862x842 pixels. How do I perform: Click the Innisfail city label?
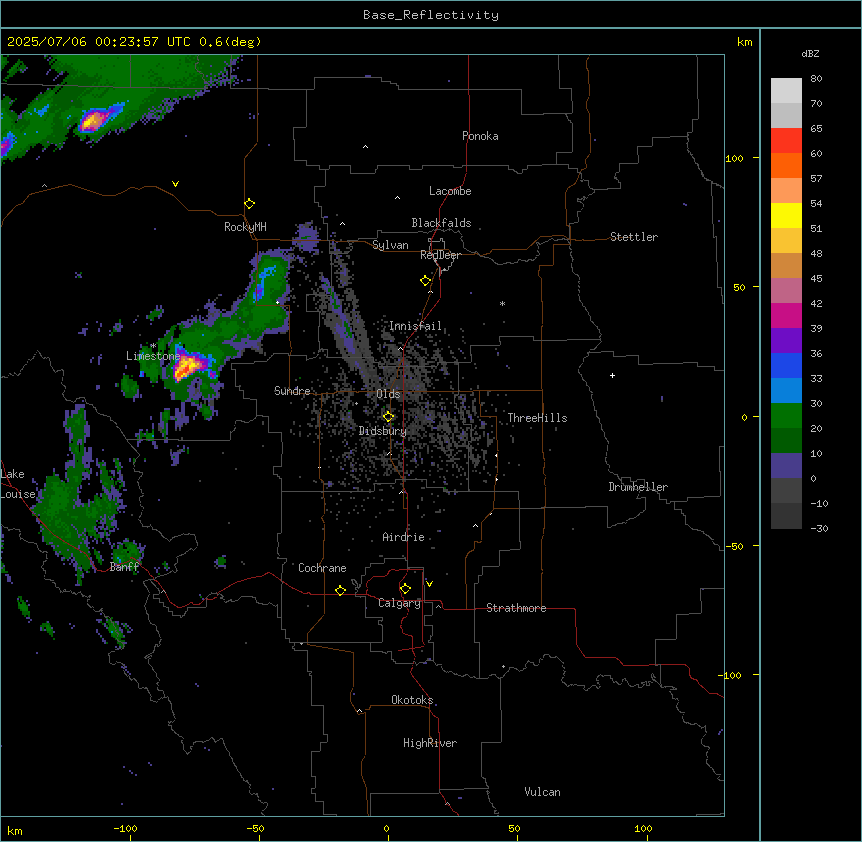coord(415,326)
